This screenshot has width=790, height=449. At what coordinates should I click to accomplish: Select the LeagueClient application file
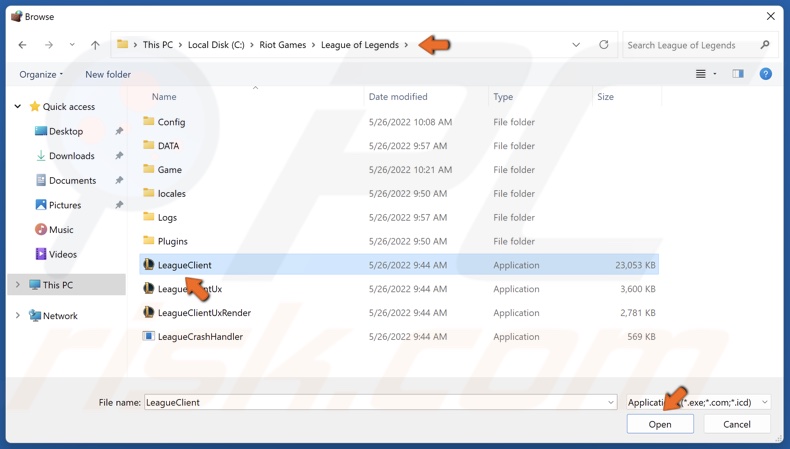pos(399,265)
